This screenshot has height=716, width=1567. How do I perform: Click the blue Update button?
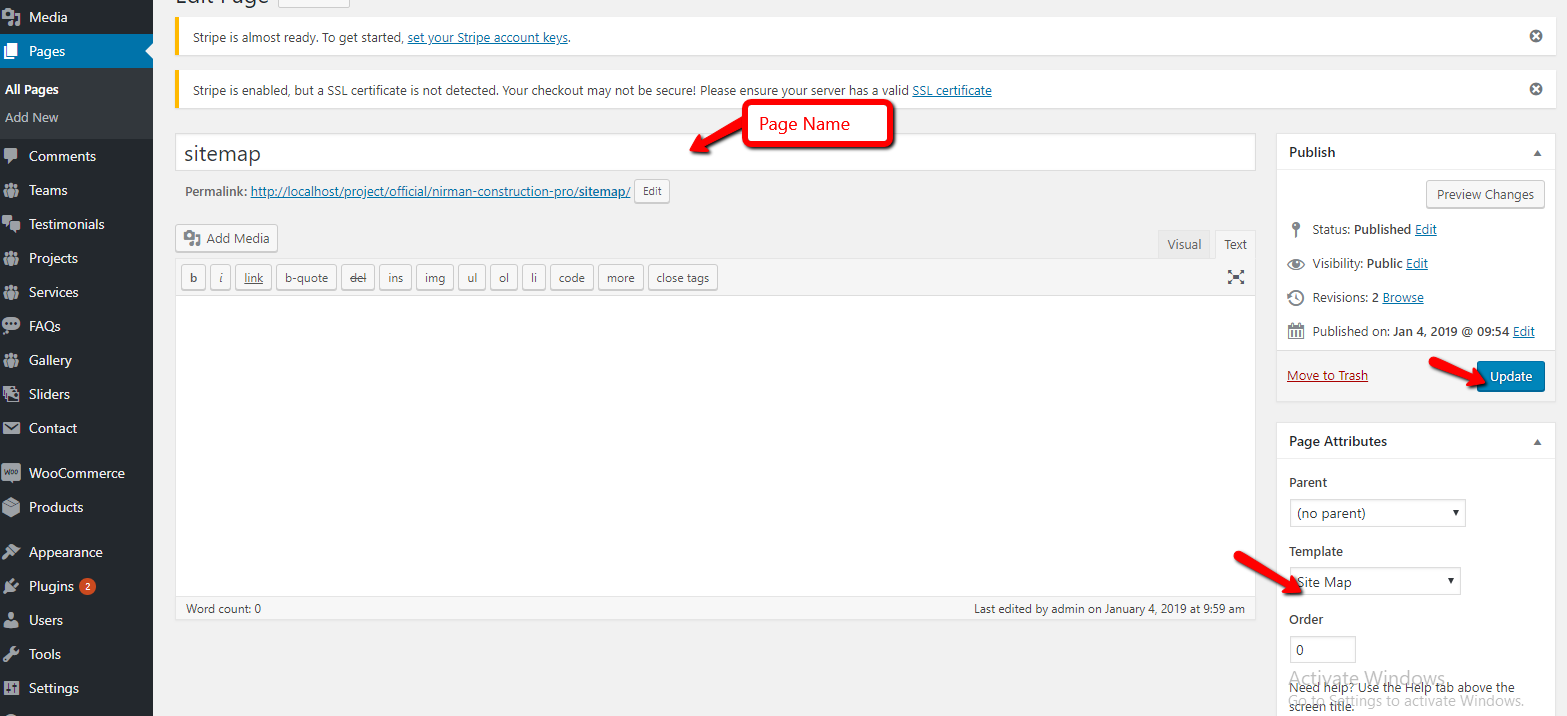coord(1510,376)
